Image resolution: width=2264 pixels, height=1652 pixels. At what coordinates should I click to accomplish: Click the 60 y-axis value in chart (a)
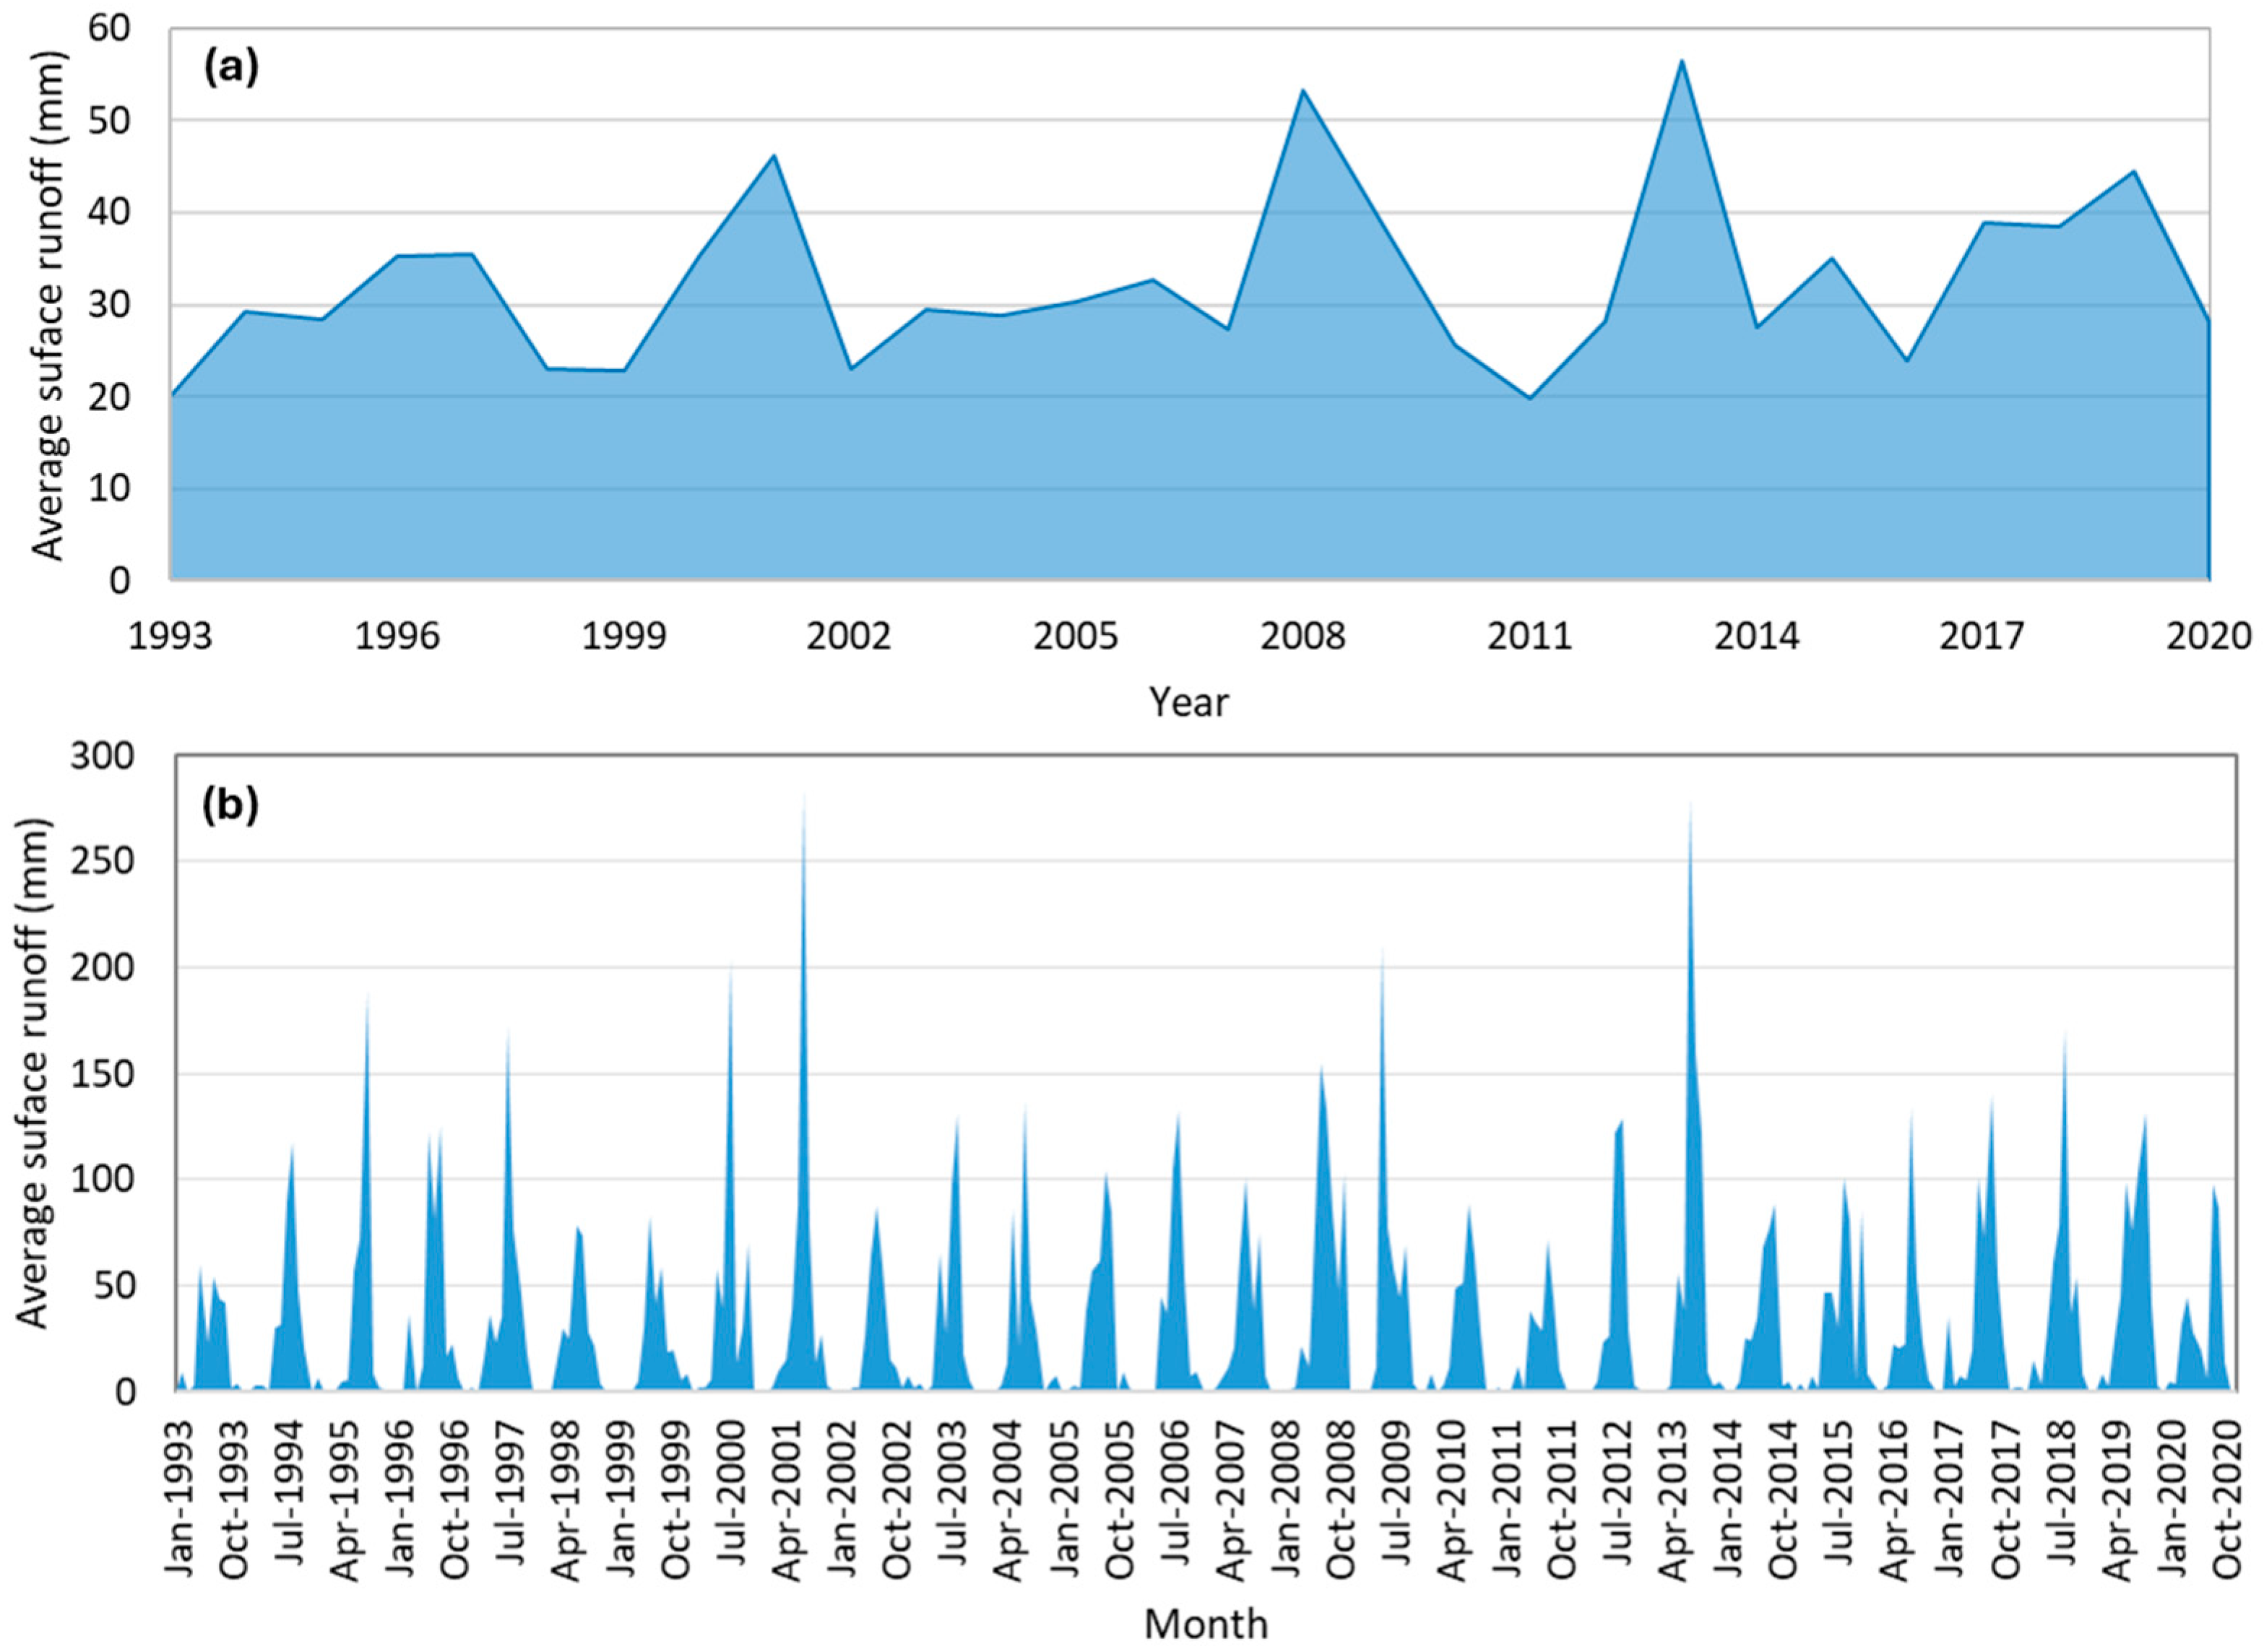(111, 28)
